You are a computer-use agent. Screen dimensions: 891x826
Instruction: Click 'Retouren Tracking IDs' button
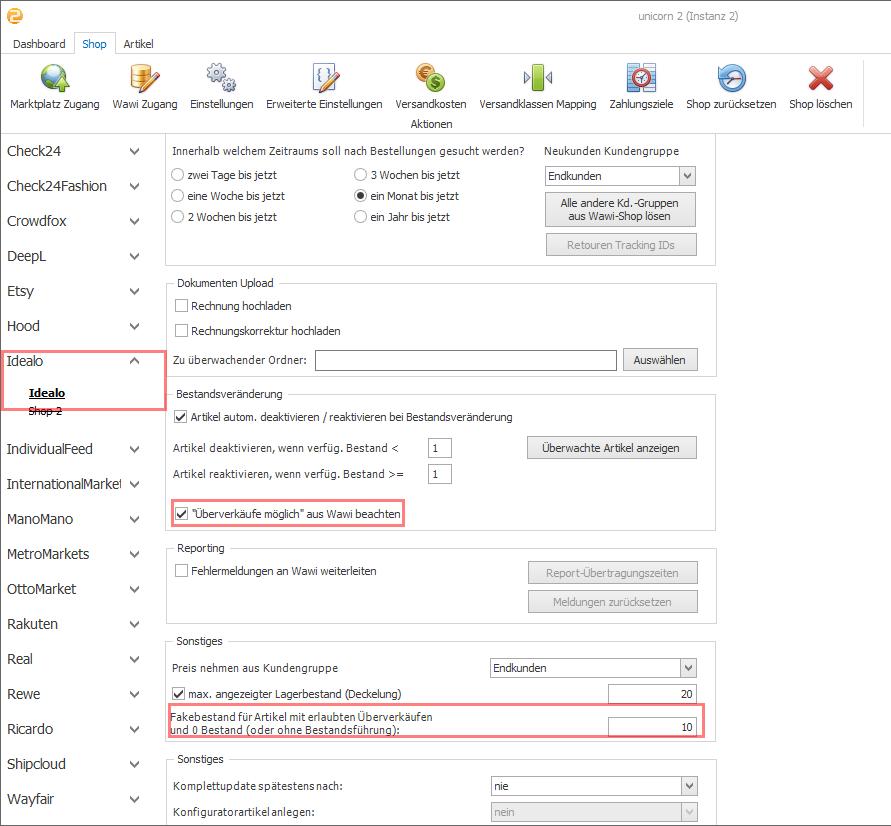pos(621,245)
